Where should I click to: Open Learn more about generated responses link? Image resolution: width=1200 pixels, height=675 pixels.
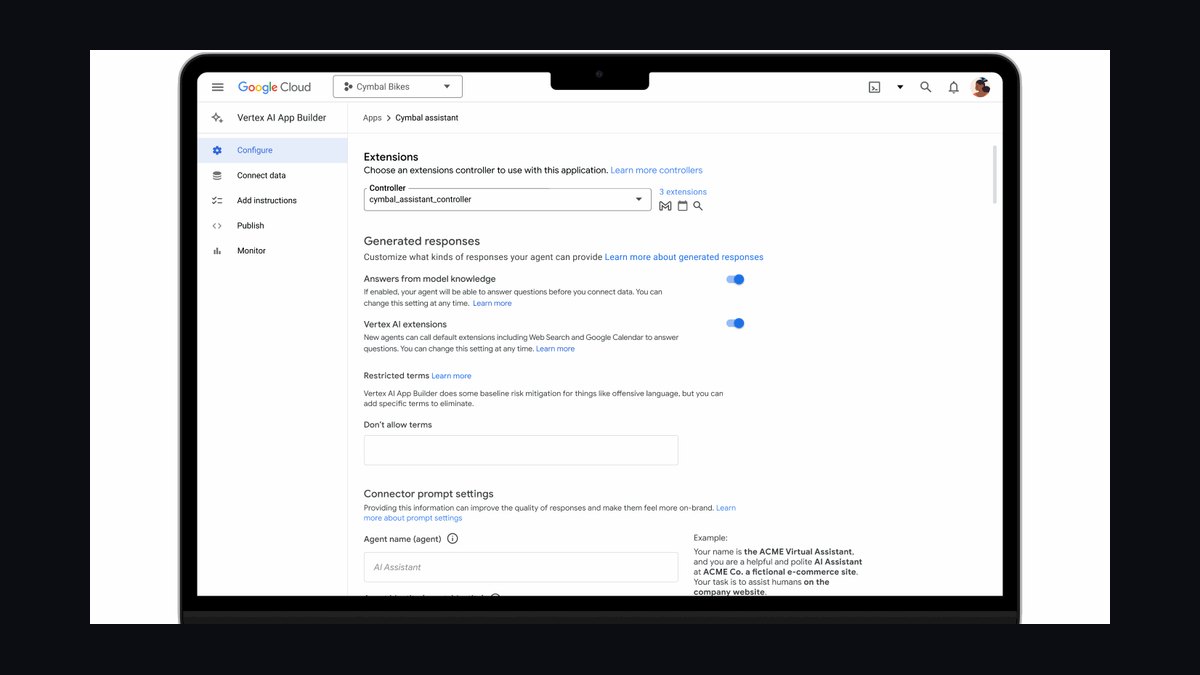pyautogui.click(x=684, y=257)
